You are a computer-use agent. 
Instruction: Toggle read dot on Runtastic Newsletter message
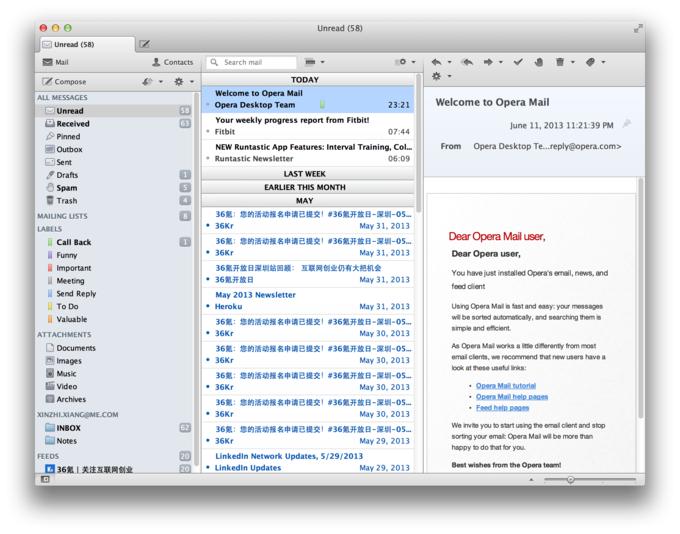point(208,158)
